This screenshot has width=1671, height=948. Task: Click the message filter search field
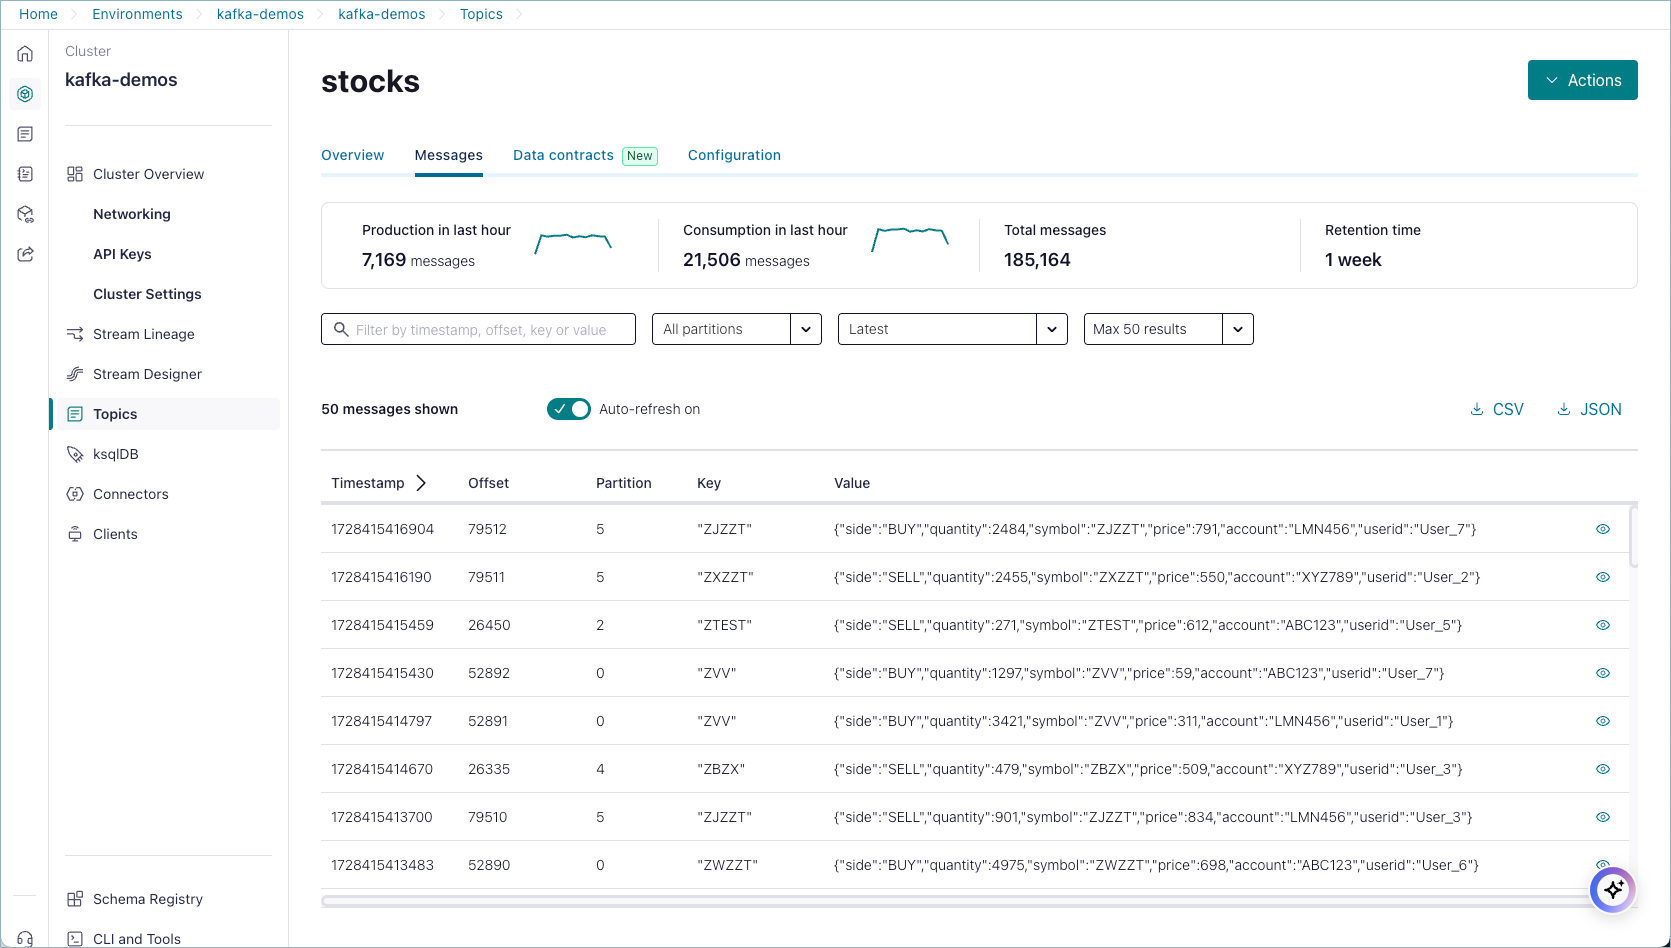tap(480, 329)
